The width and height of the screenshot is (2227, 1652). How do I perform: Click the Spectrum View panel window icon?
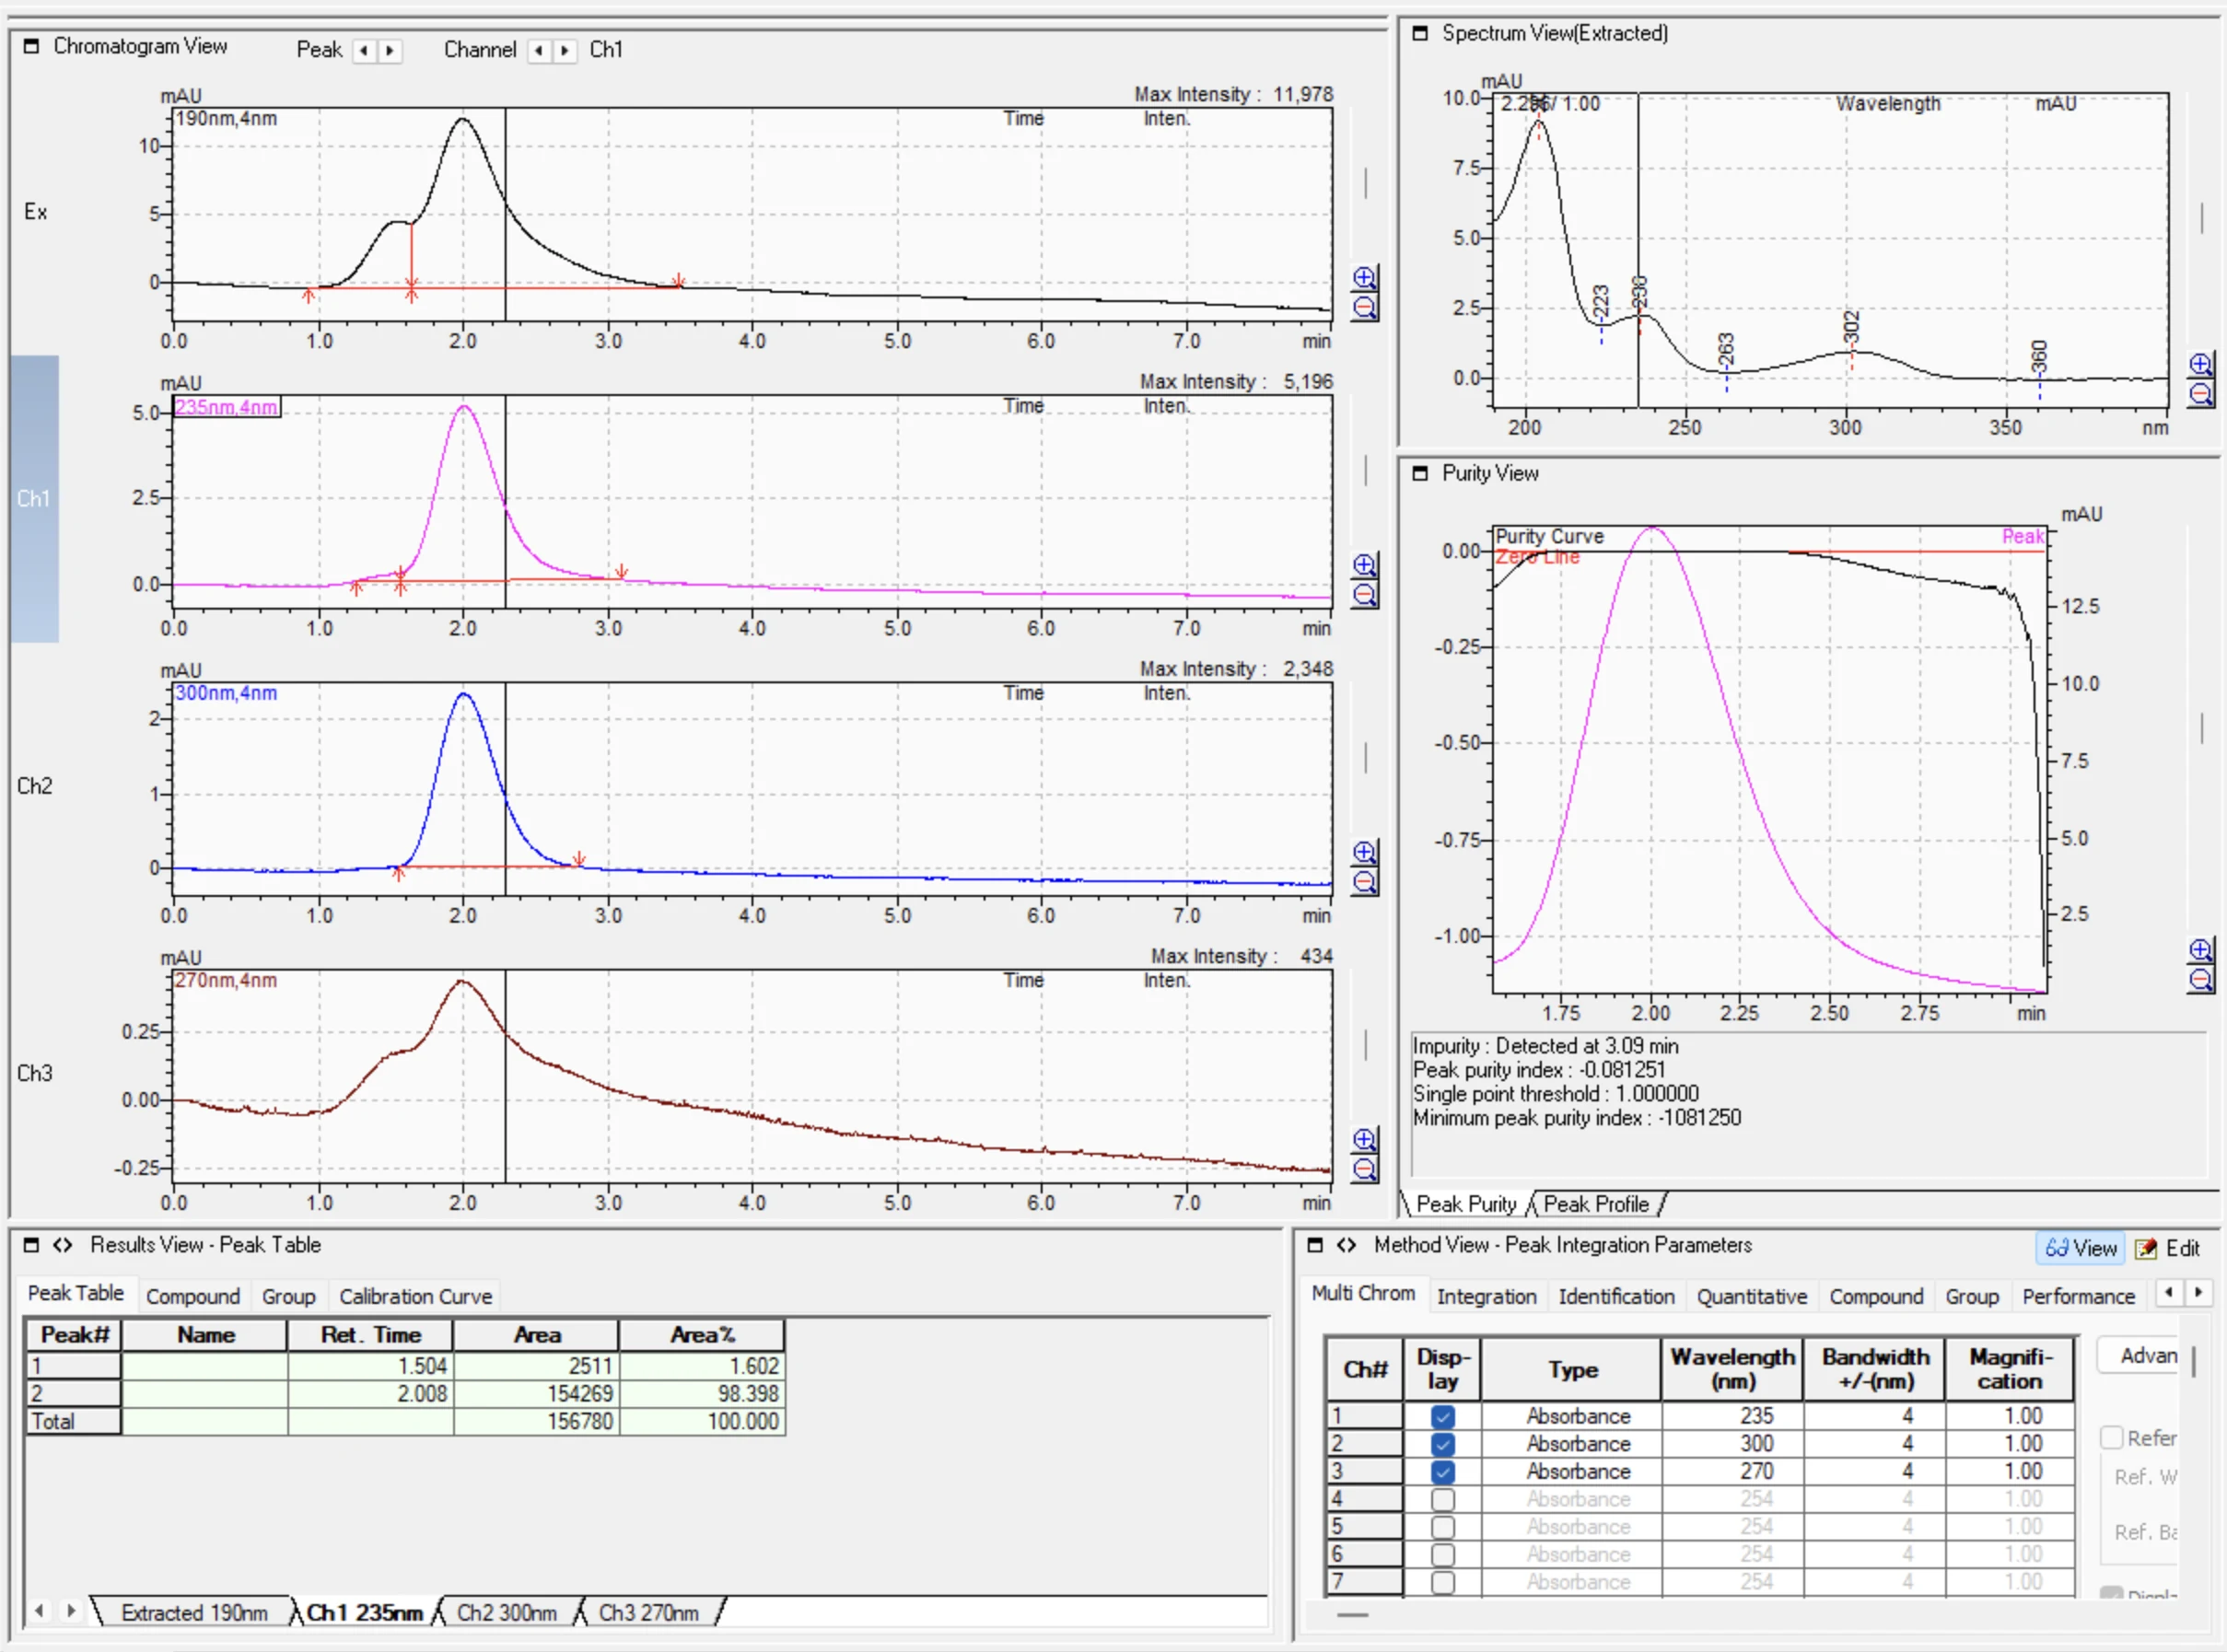click(x=1419, y=33)
